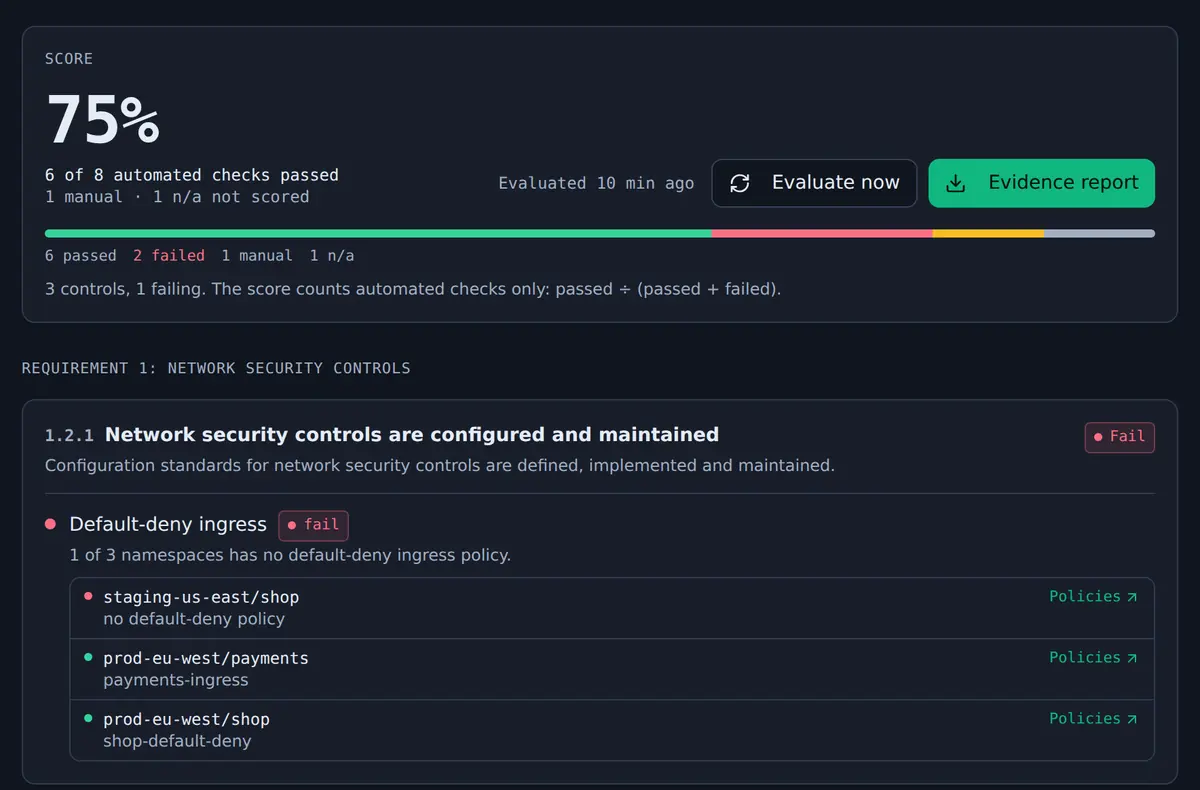This screenshot has width=1200, height=790.
Task: Click control title 'Network security controls are configured'
Action: (x=412, y=435)
